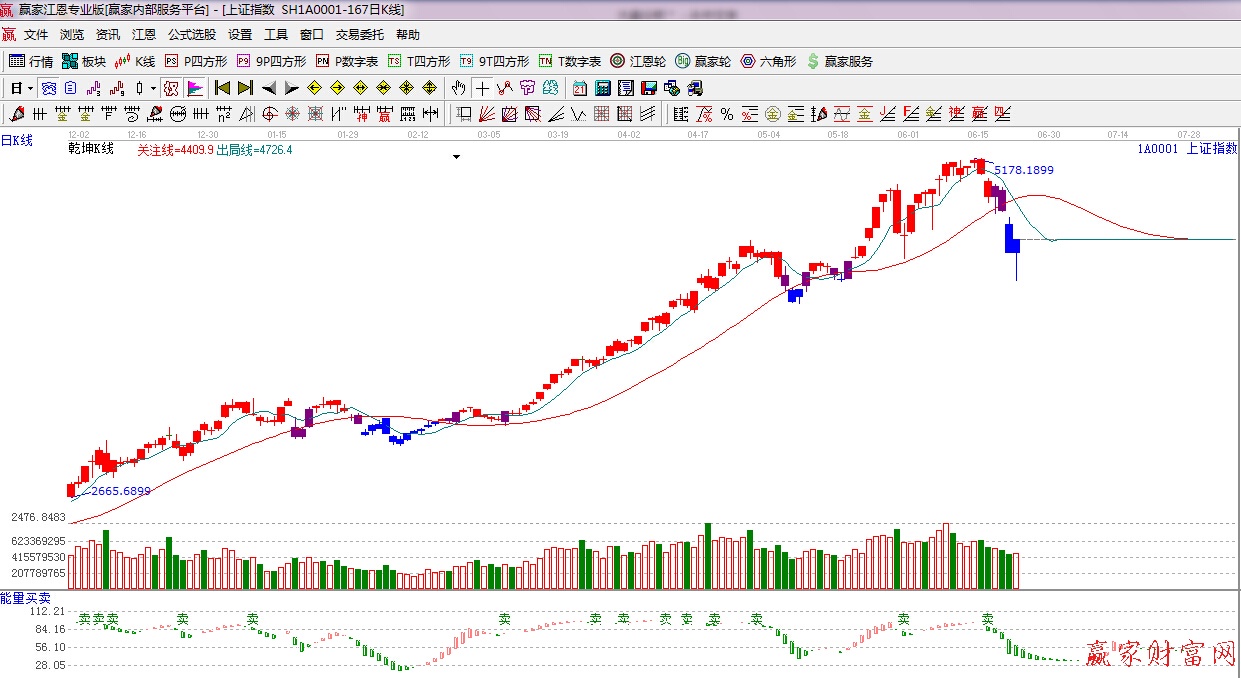The height and width of the screenshot is (678, 1241).
Task: Click the 06-15 date on time axis
Action: click(978, 133)
